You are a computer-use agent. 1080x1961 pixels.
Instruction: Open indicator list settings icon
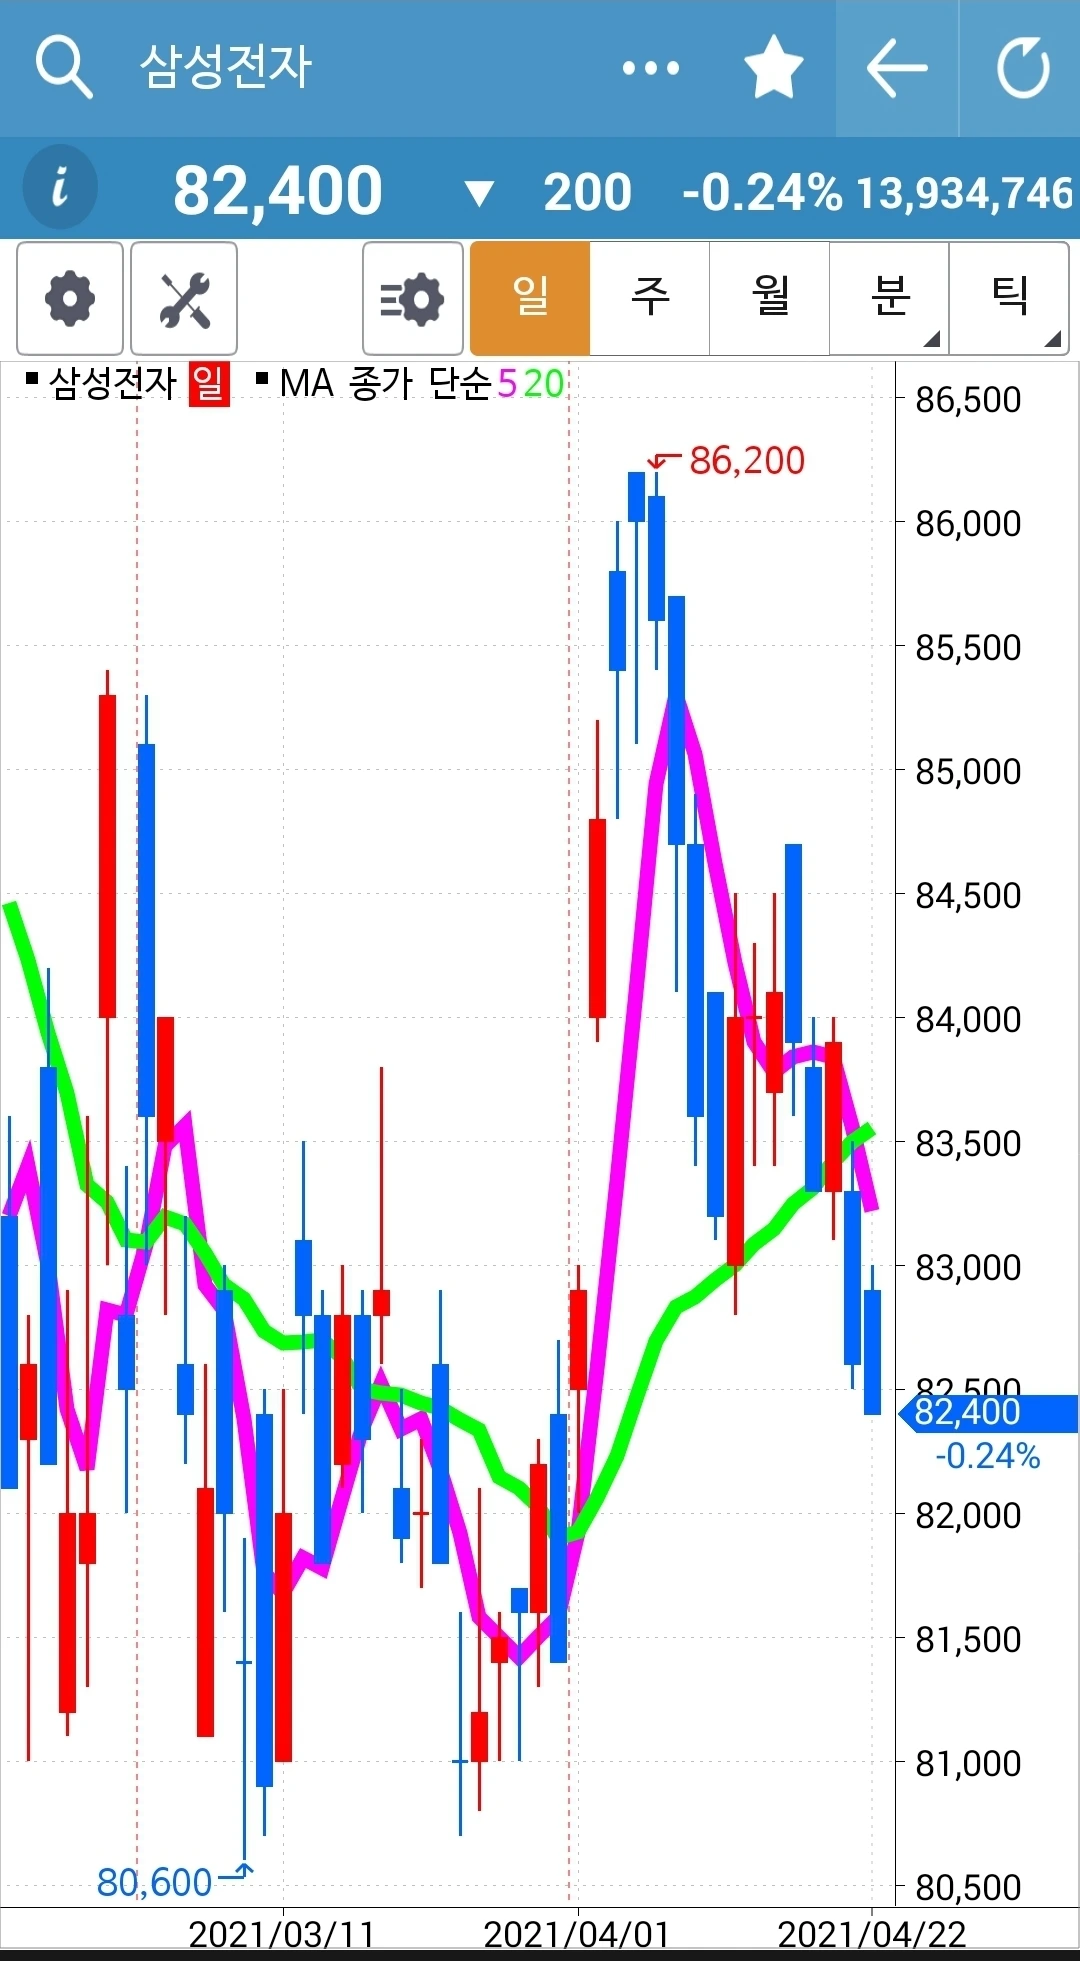413,298
